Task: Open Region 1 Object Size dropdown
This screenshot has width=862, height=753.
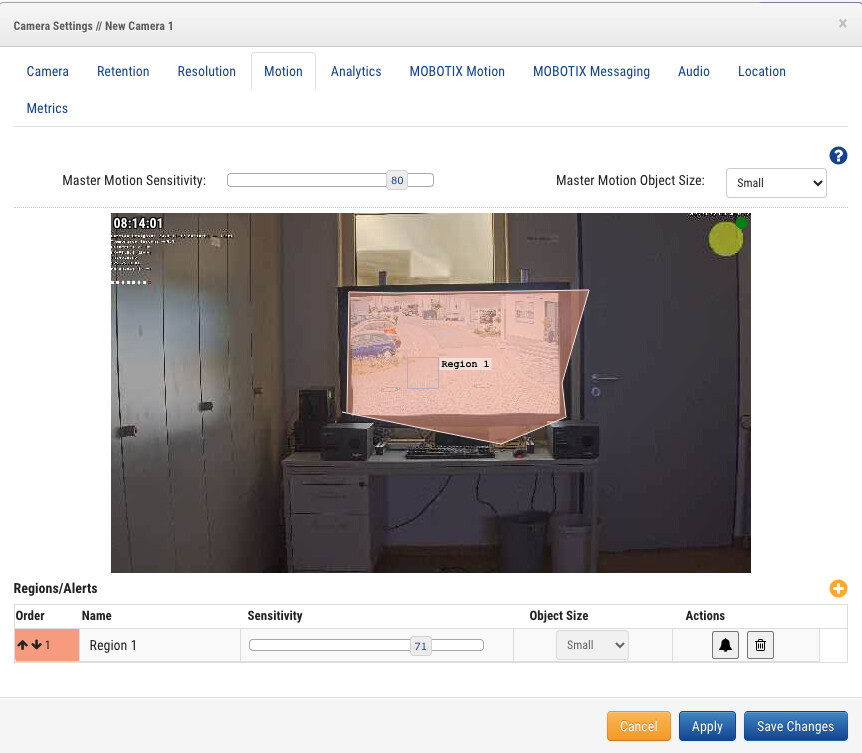Action: click(592, 646)
